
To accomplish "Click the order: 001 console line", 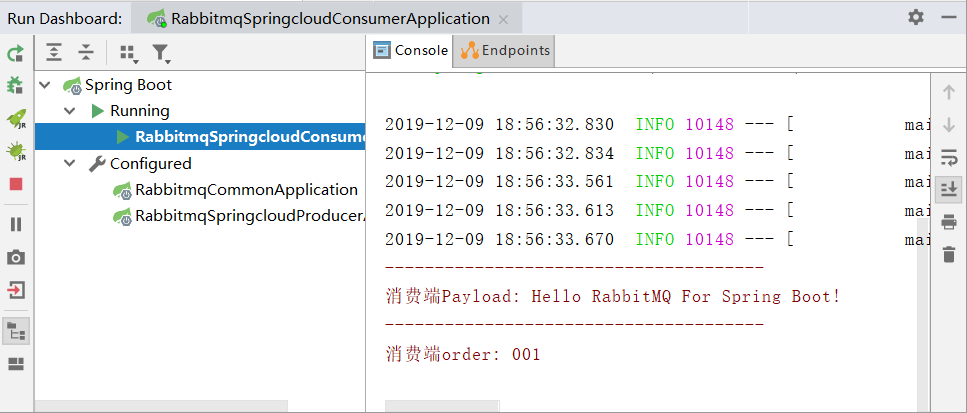I will pyautogui.click(x=463, y=354).
